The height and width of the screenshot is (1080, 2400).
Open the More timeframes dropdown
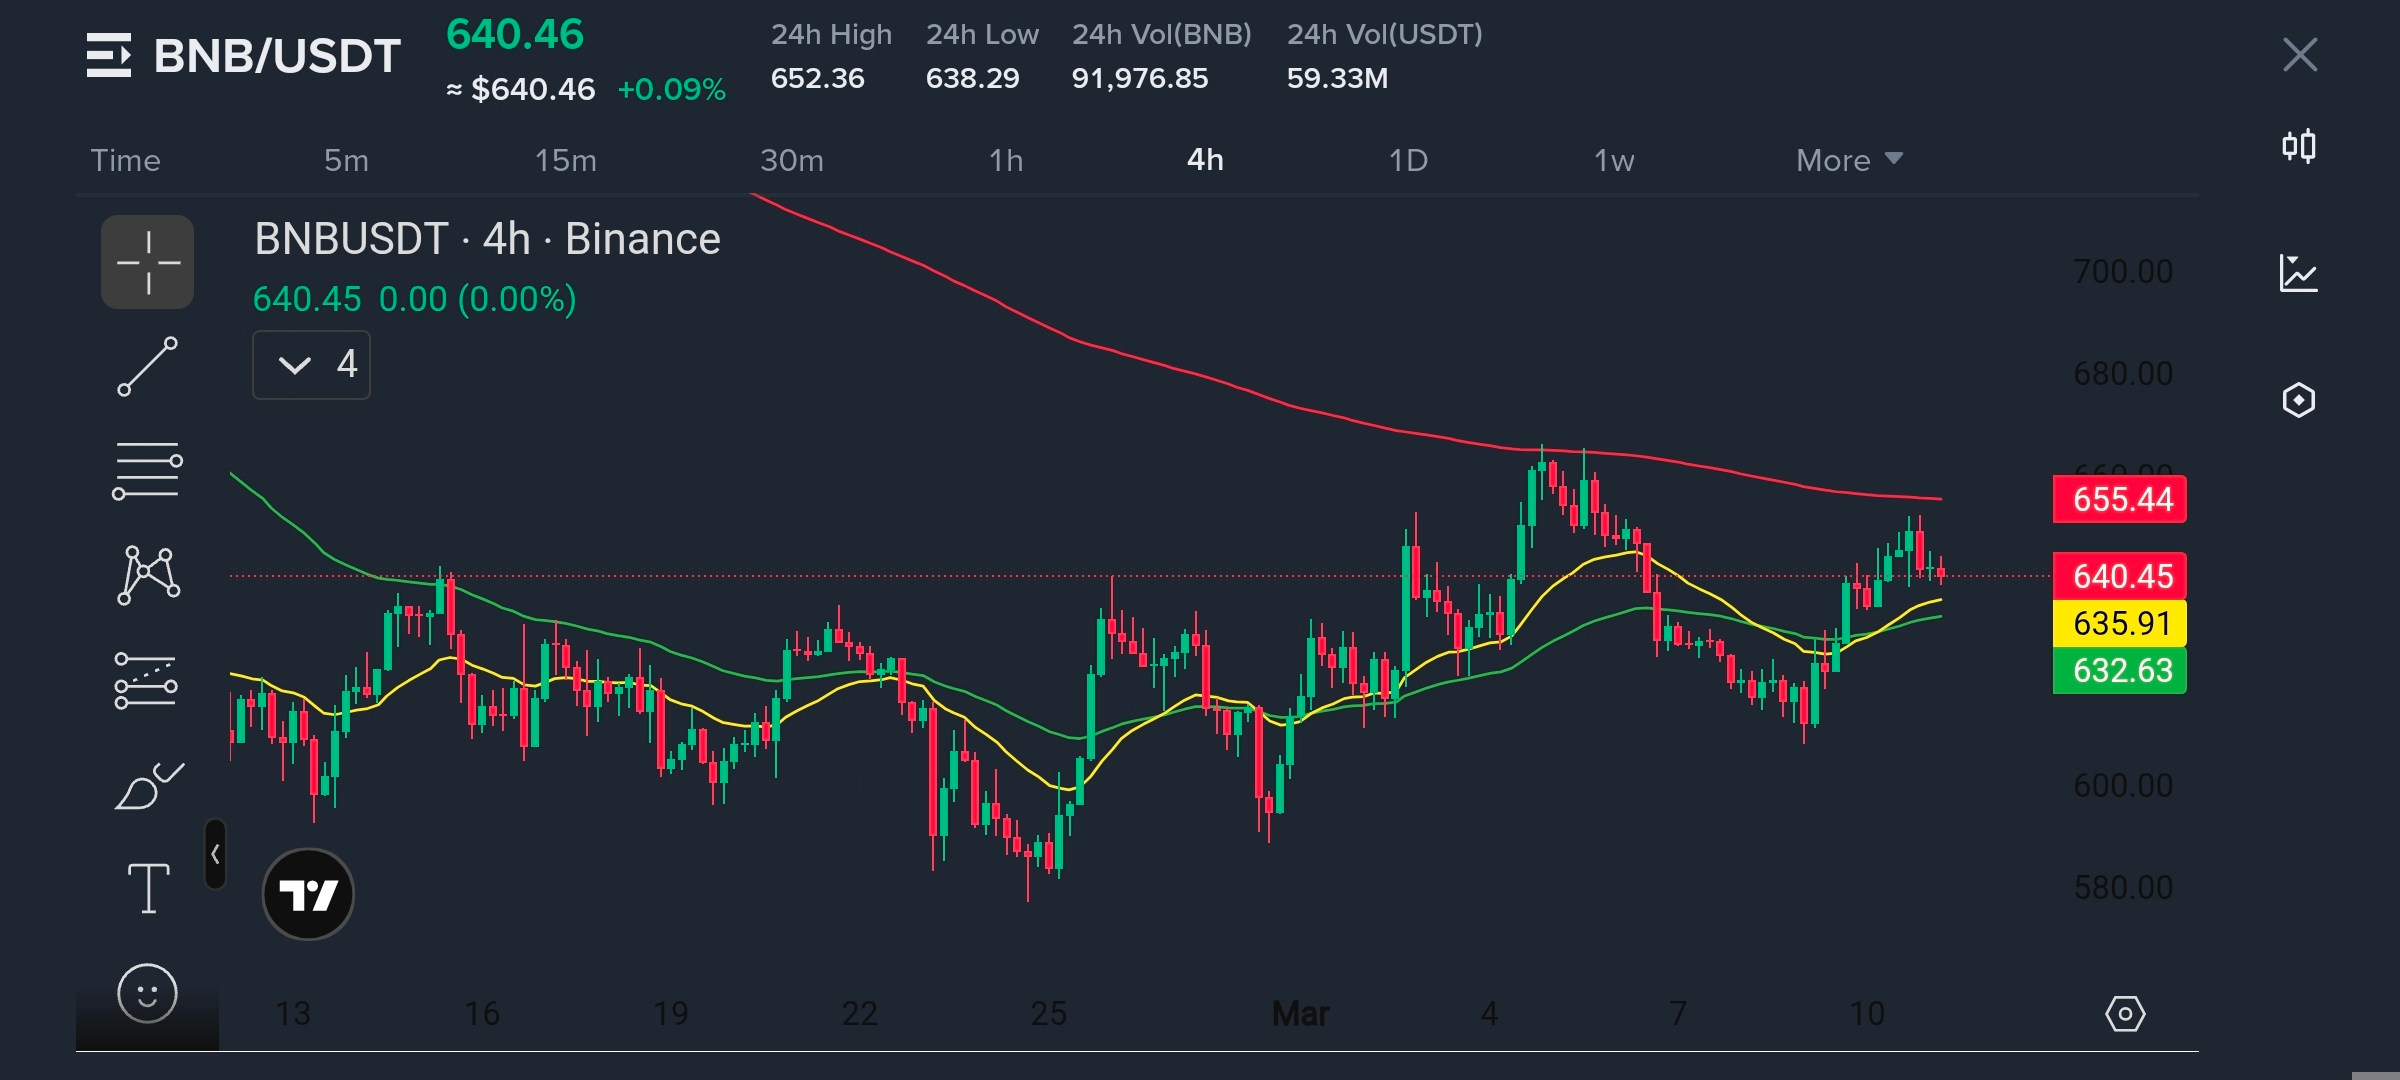(1848, 160)
